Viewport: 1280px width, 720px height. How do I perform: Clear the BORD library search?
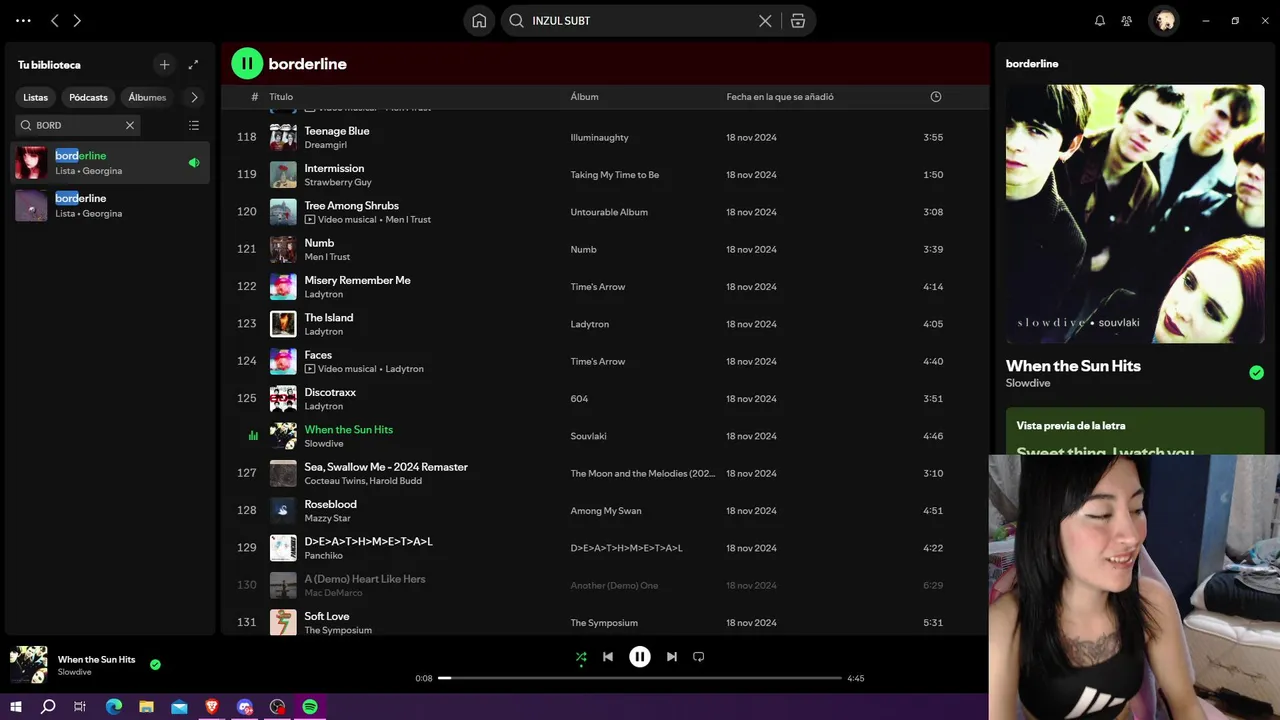point(129,125)
